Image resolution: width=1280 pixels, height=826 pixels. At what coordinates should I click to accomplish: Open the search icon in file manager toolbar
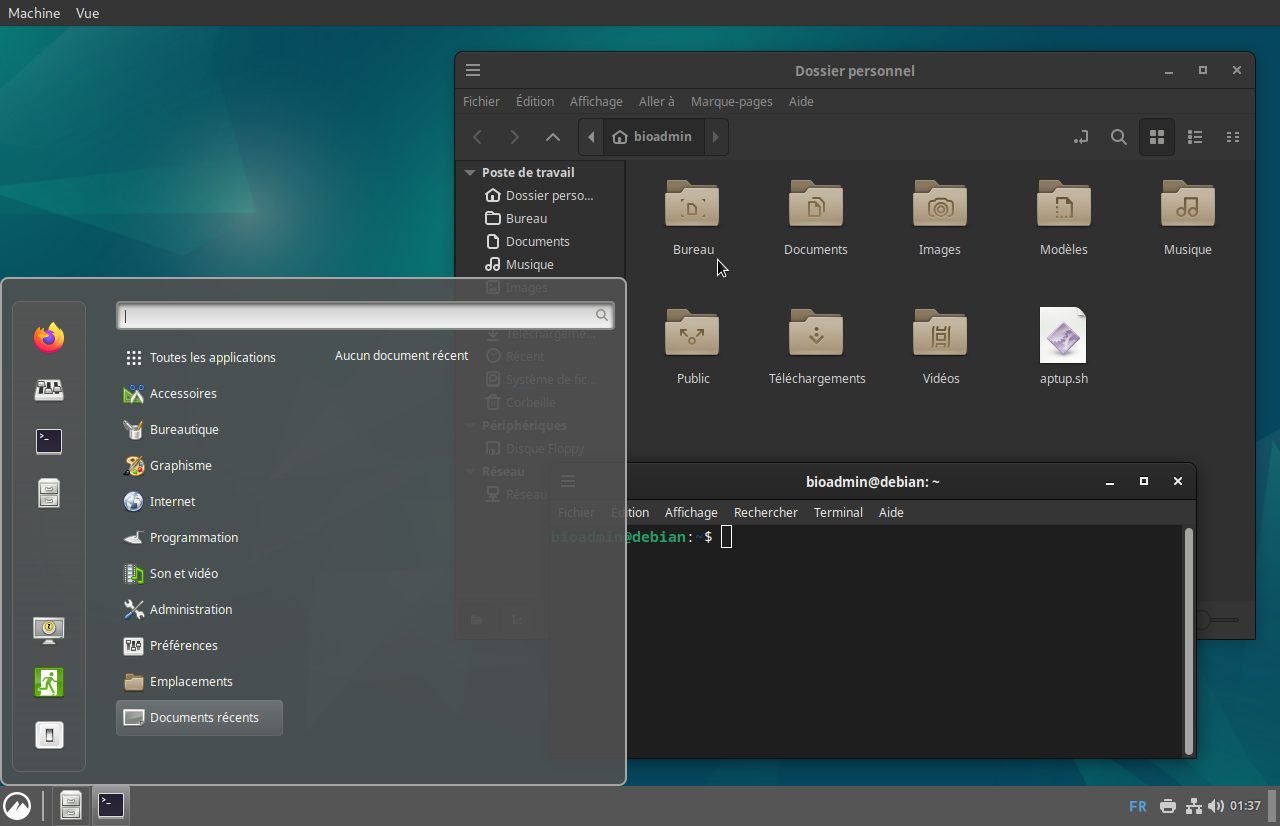pyautogui.click(x=1119, y=137)
